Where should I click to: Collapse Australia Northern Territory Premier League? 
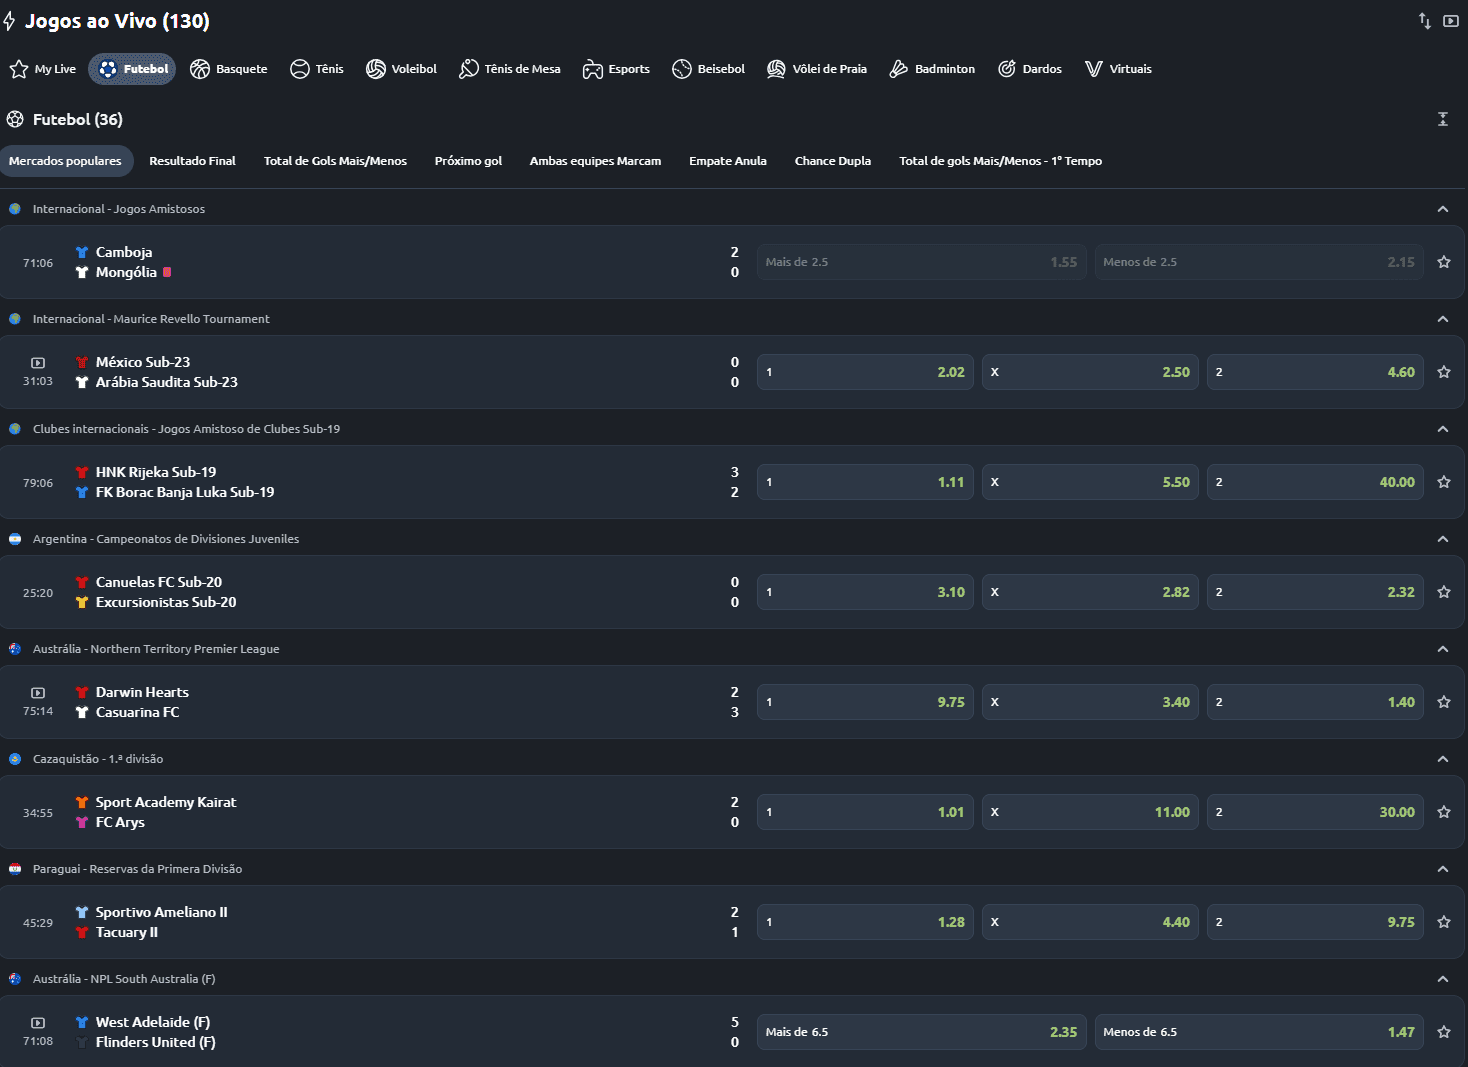tap(1442, 649)
